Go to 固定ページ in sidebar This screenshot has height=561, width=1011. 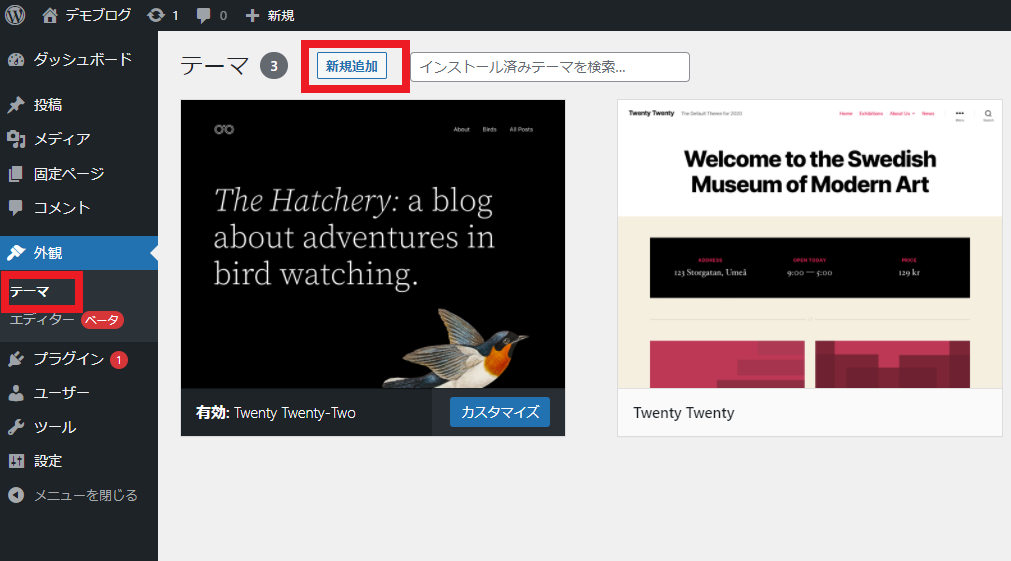(x=68, y=173)
